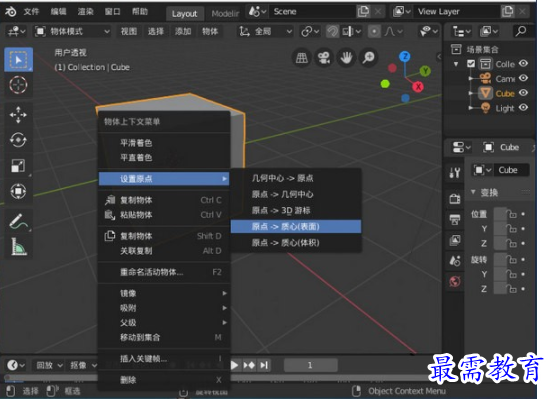Open the View Layer properties tab

[455, 240]
